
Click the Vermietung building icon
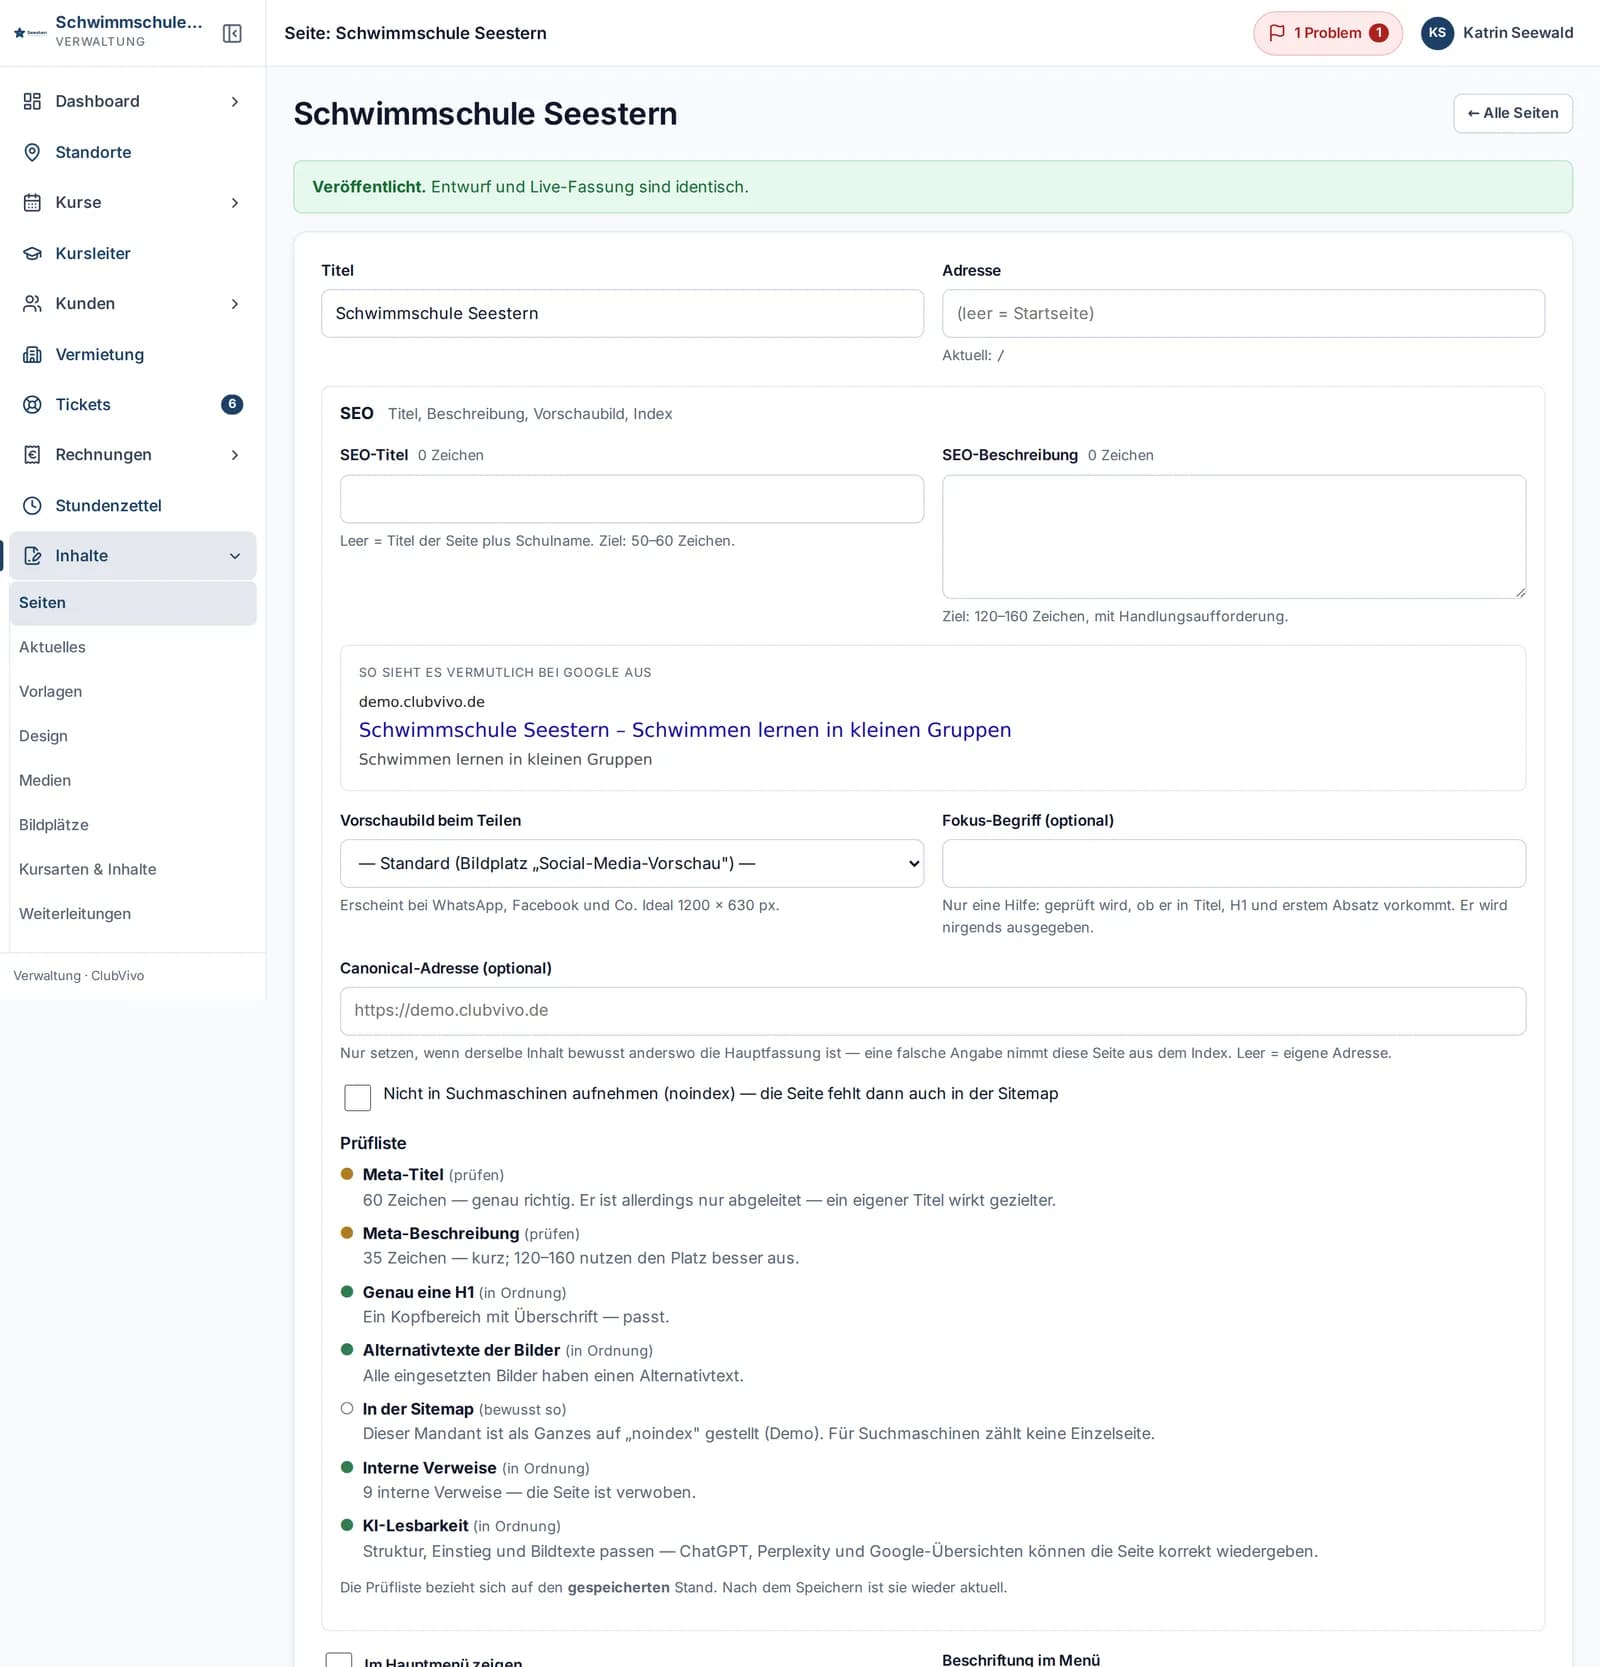(x=32, y=354)
